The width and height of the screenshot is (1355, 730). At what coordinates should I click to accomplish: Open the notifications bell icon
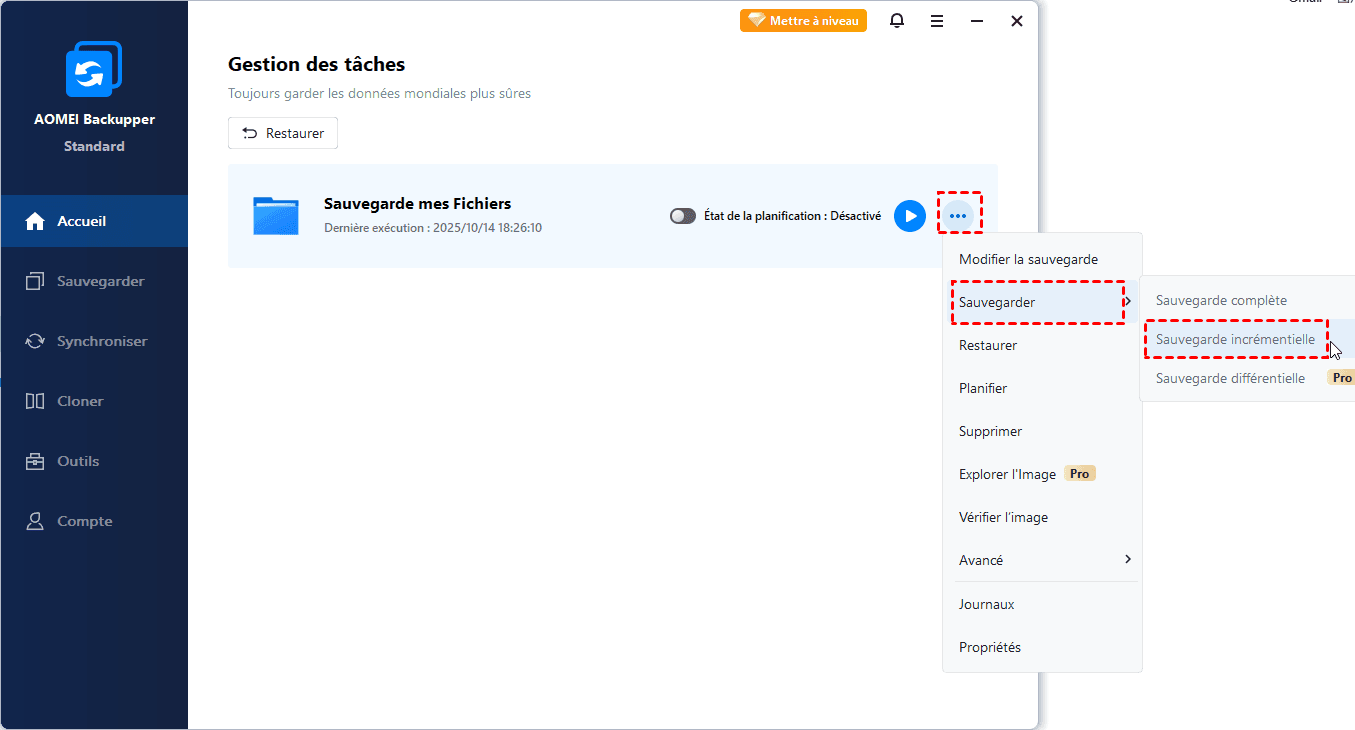[897, 21]
